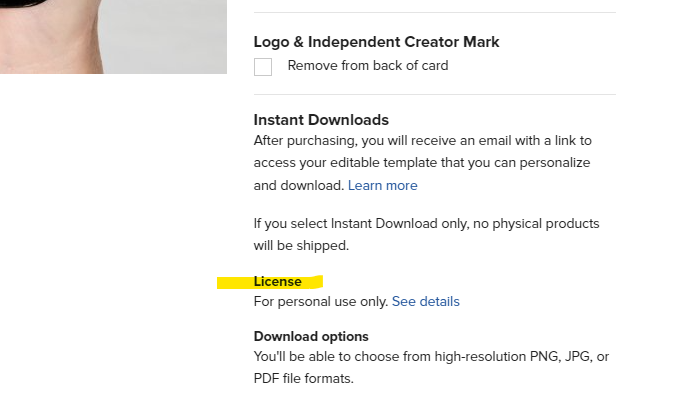
Task: Click the For personal use only text
Action: coord(321,301)
